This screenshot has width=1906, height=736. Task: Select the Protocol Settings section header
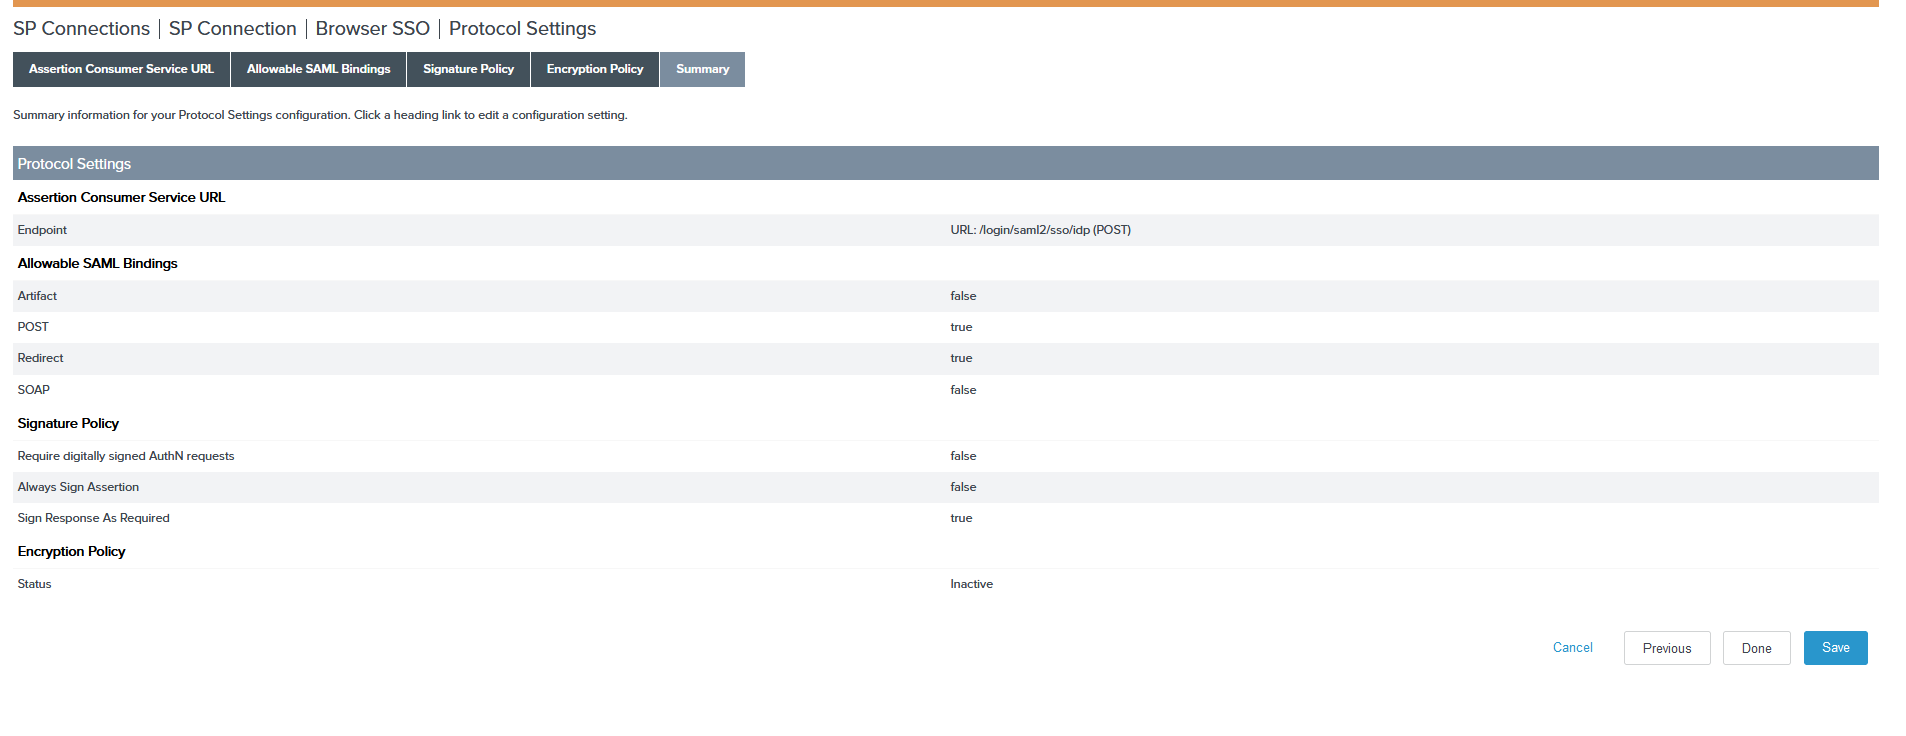945,163
